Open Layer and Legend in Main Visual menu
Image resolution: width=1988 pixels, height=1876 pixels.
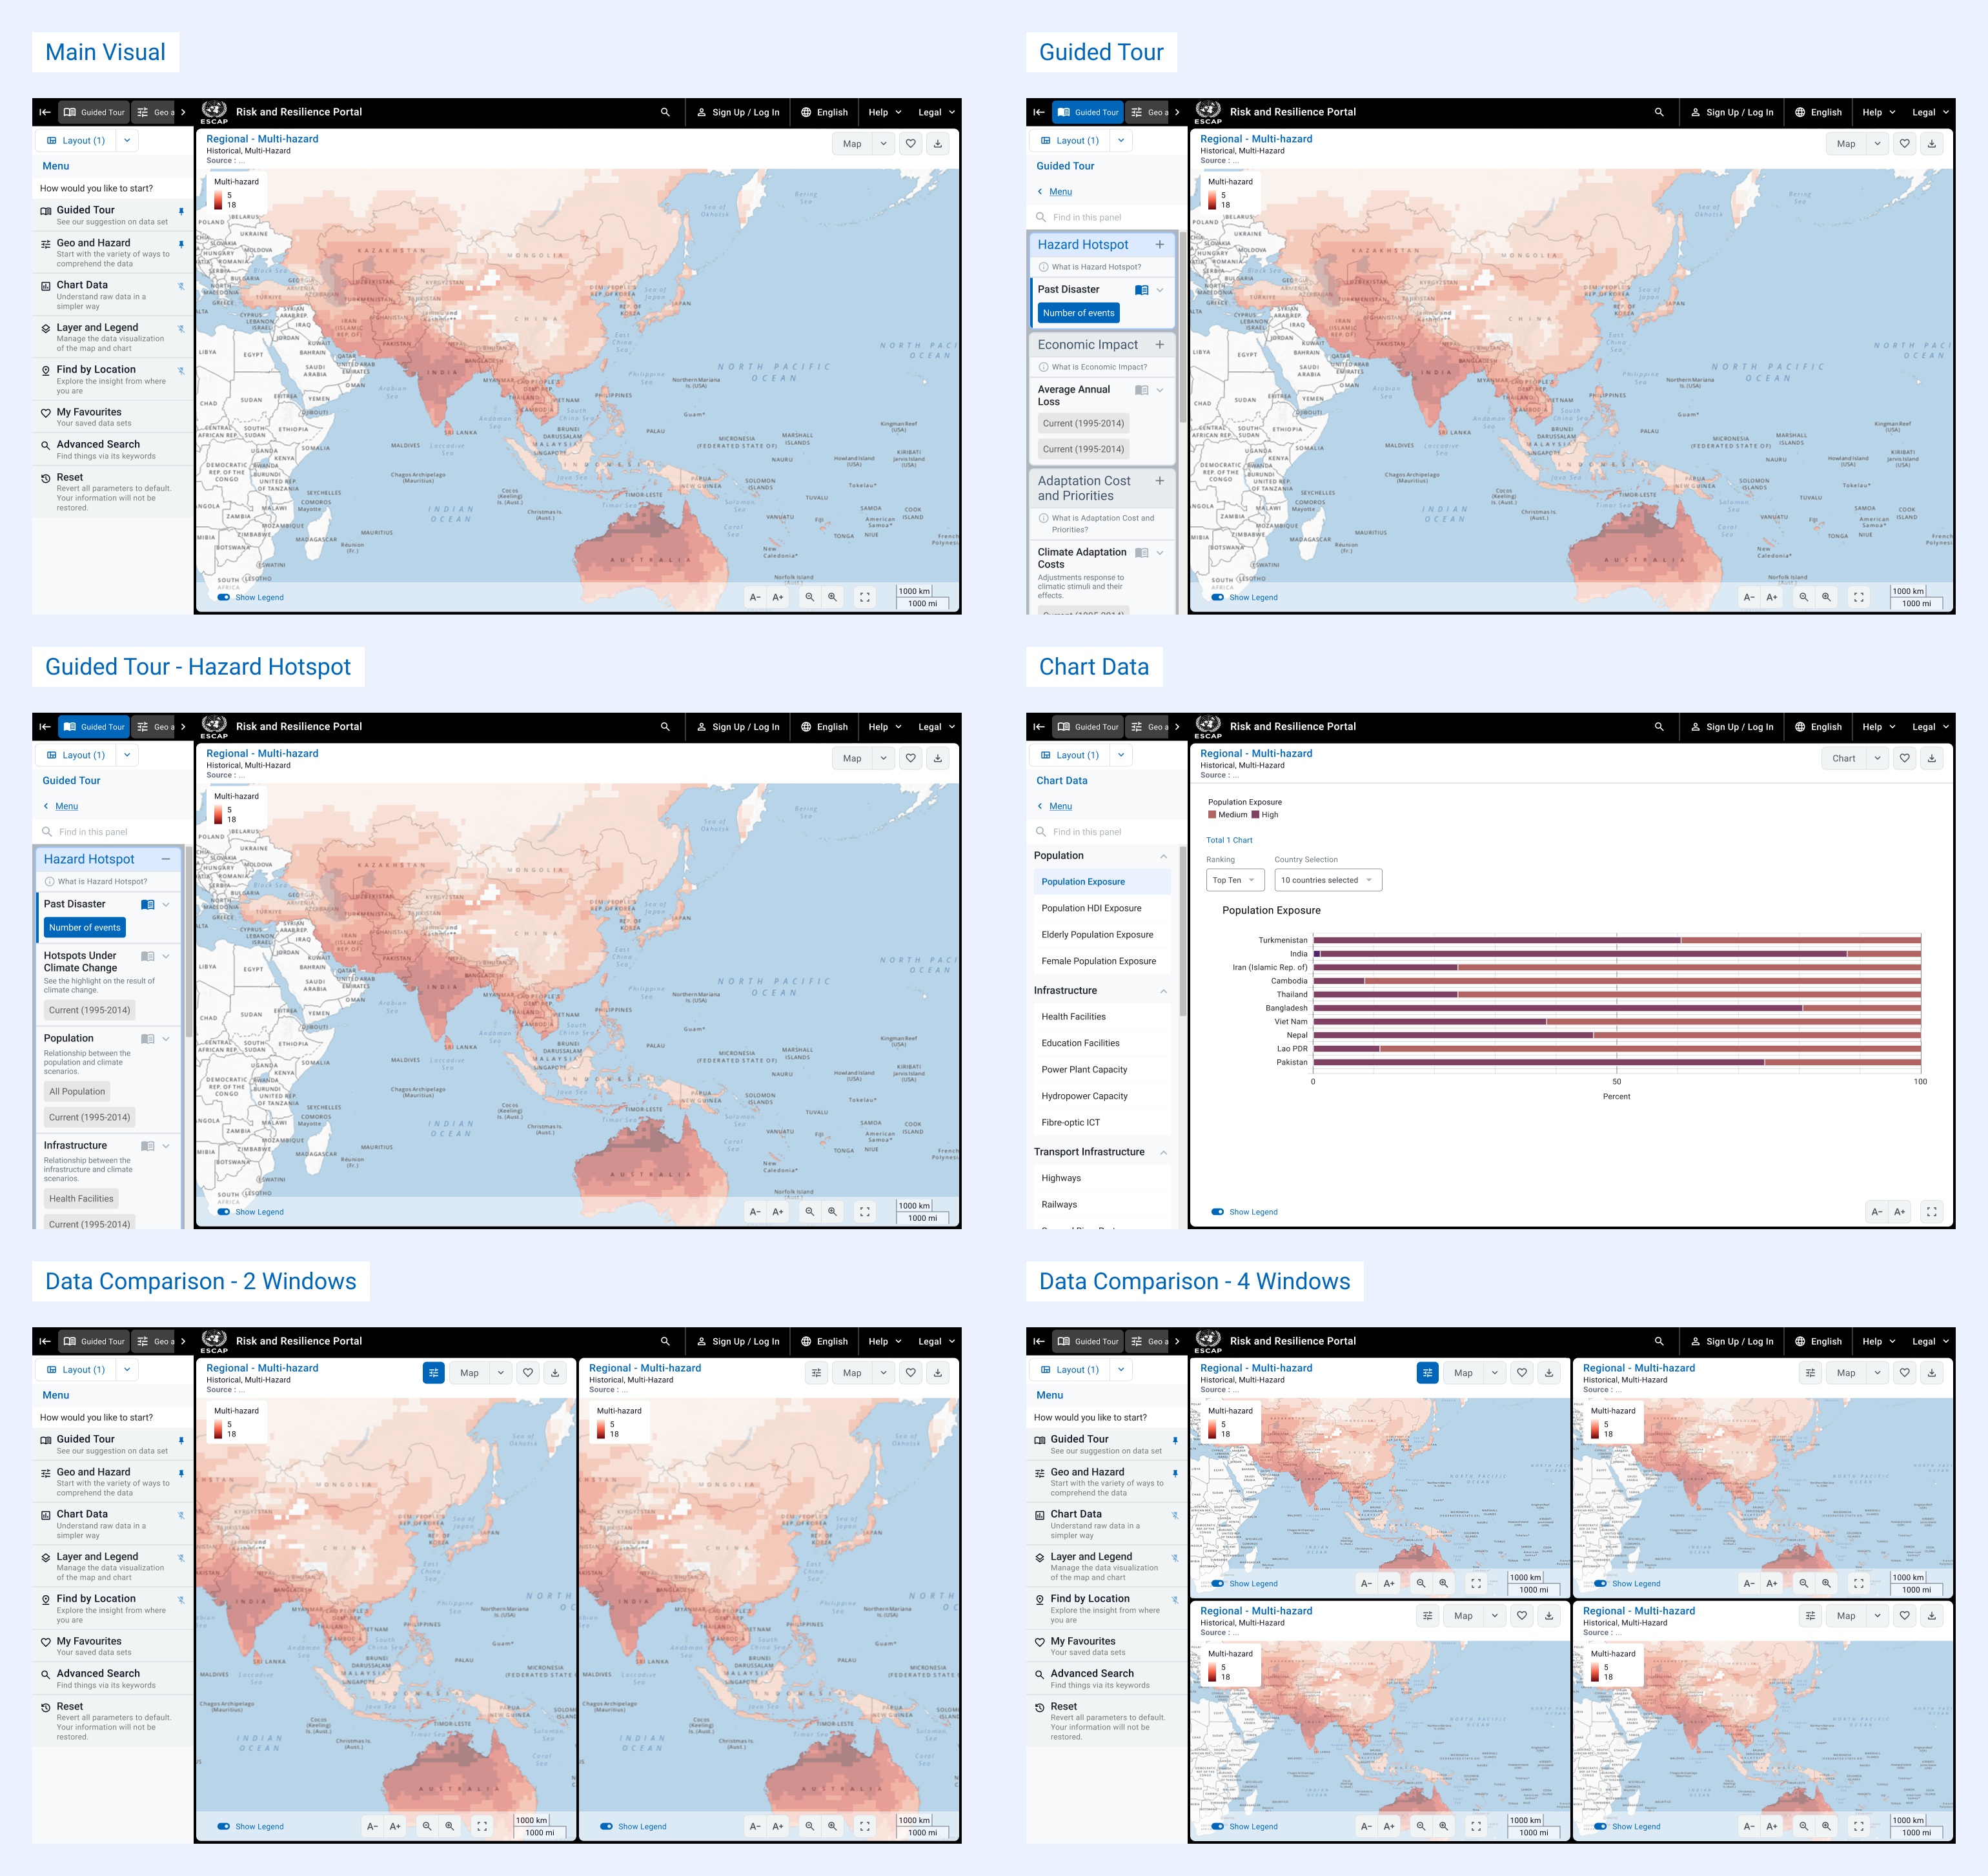[x=97, y=327]
